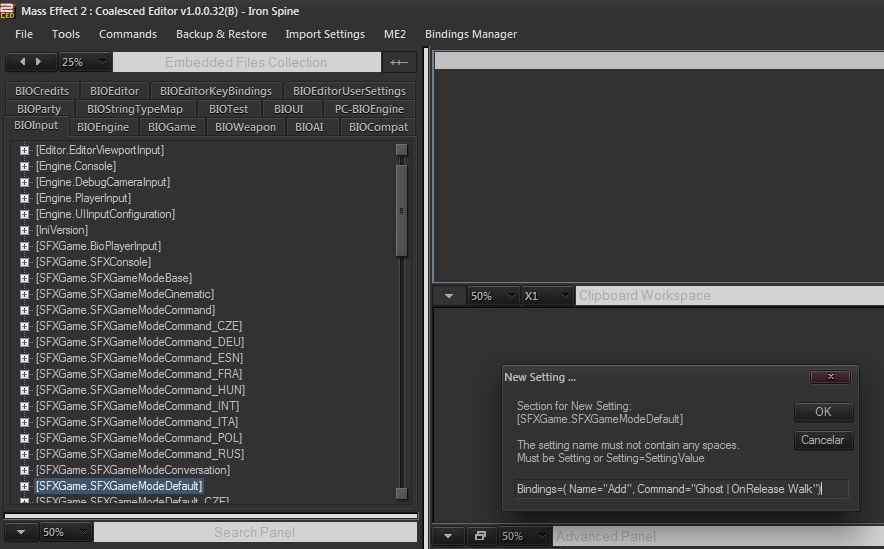Select [SFXGame.SFXGameModeCommand_FRA] in the tree
The height and width of the screenshot is (549, 884).
[139, 374]
